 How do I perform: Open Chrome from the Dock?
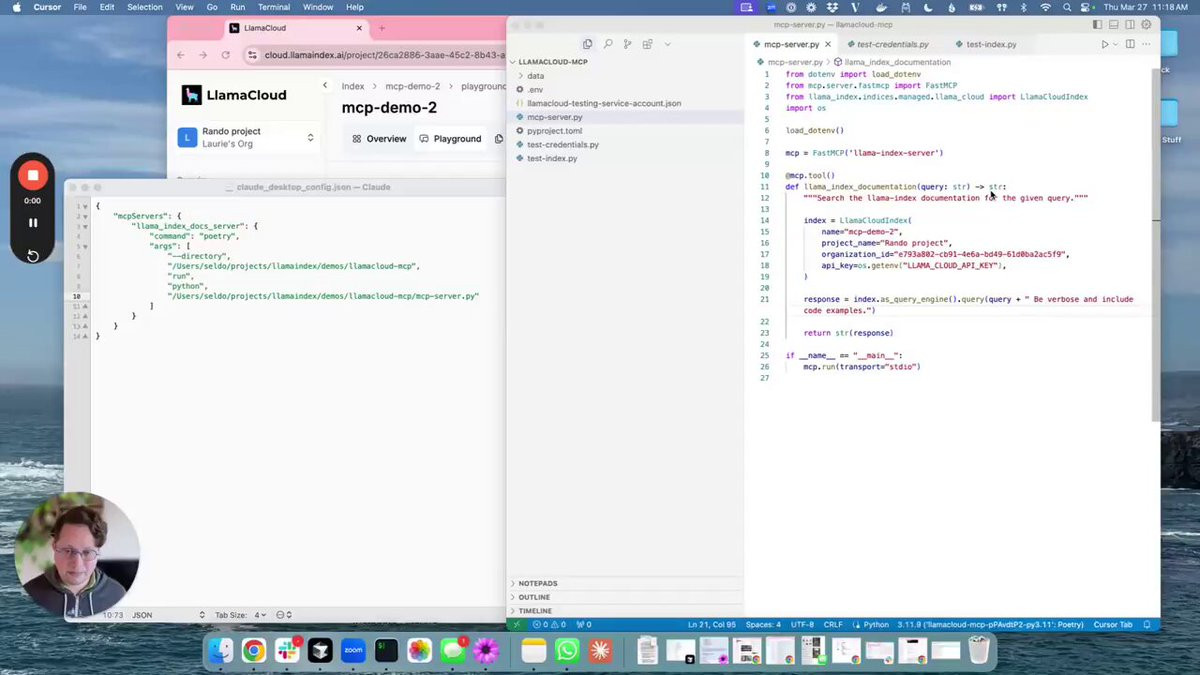point(253,651)
